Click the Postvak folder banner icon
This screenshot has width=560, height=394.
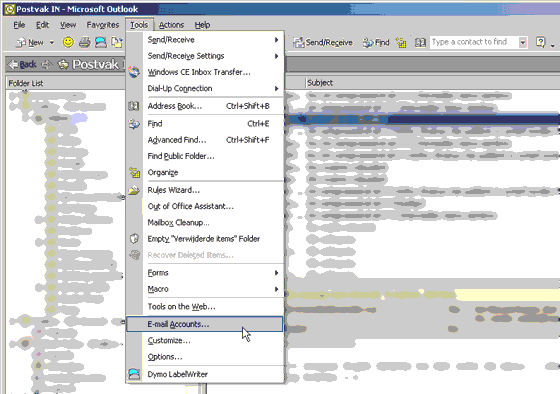63,64
